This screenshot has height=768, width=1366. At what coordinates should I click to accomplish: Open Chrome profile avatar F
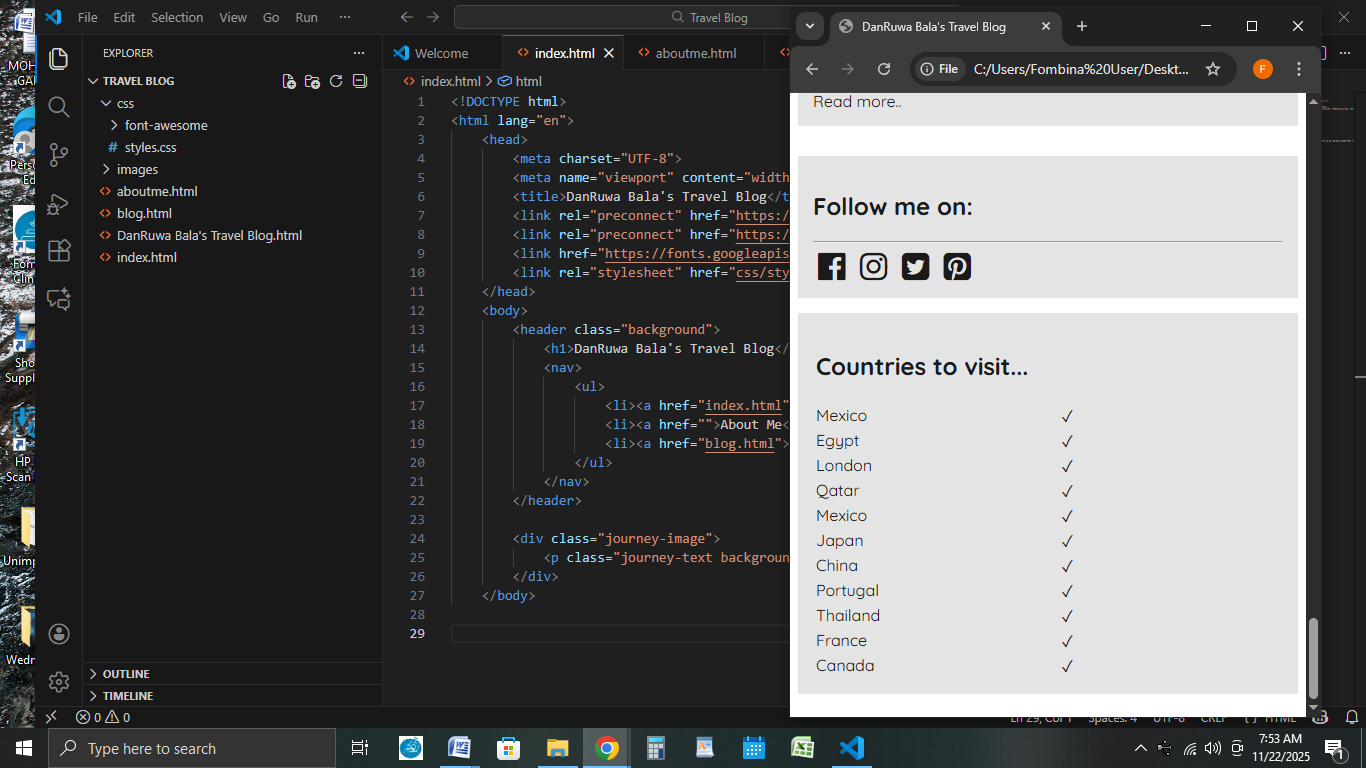click(x=1263, y=69)
